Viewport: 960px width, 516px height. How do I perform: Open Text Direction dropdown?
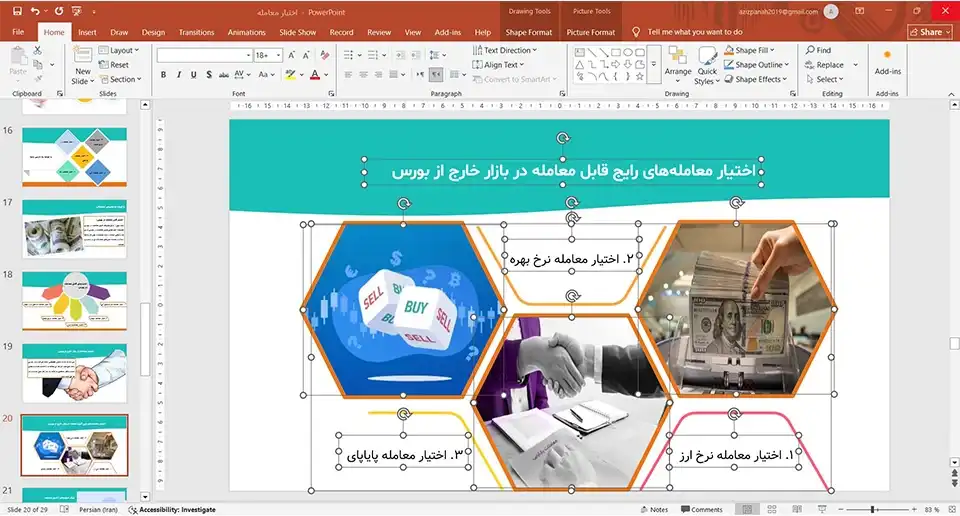pyautogui.click(x=504, y=50)
